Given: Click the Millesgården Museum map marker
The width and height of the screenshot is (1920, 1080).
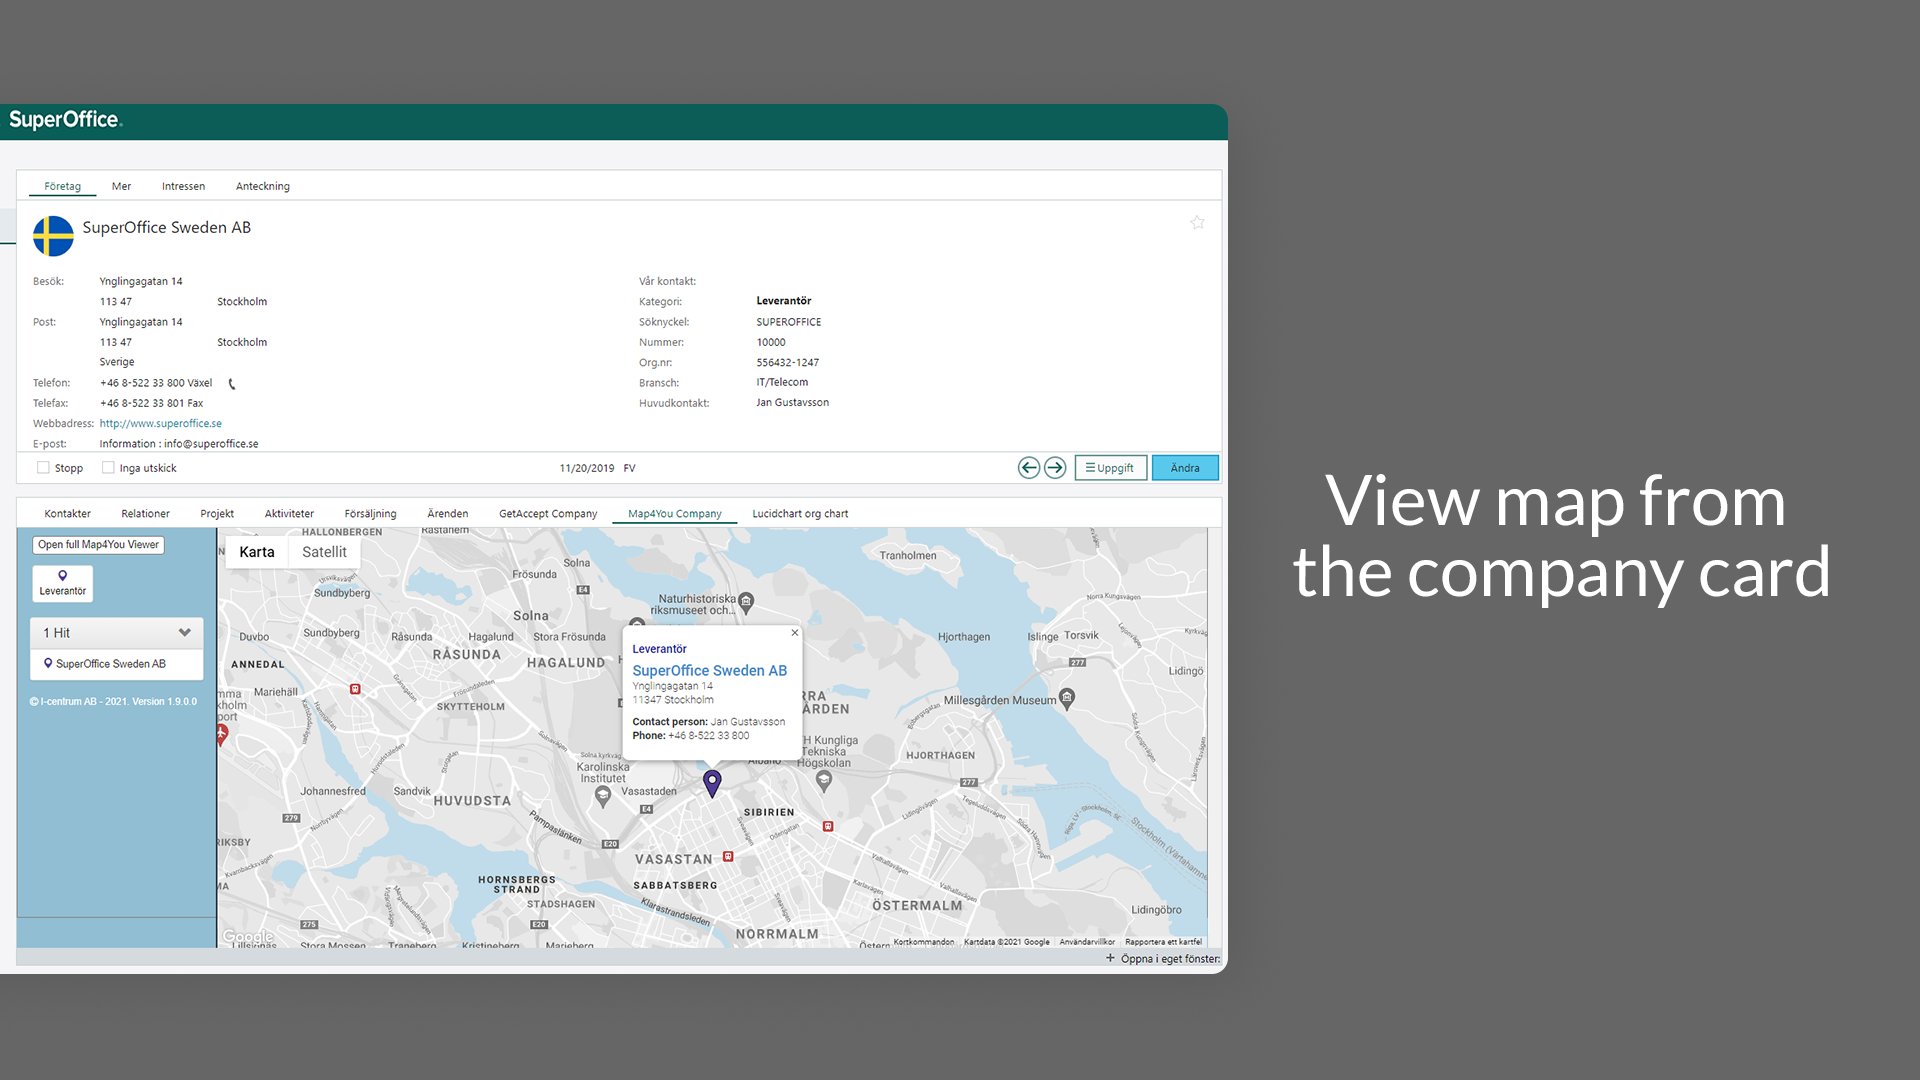Looking at the screenshot, I should (x=1067, y=698).
